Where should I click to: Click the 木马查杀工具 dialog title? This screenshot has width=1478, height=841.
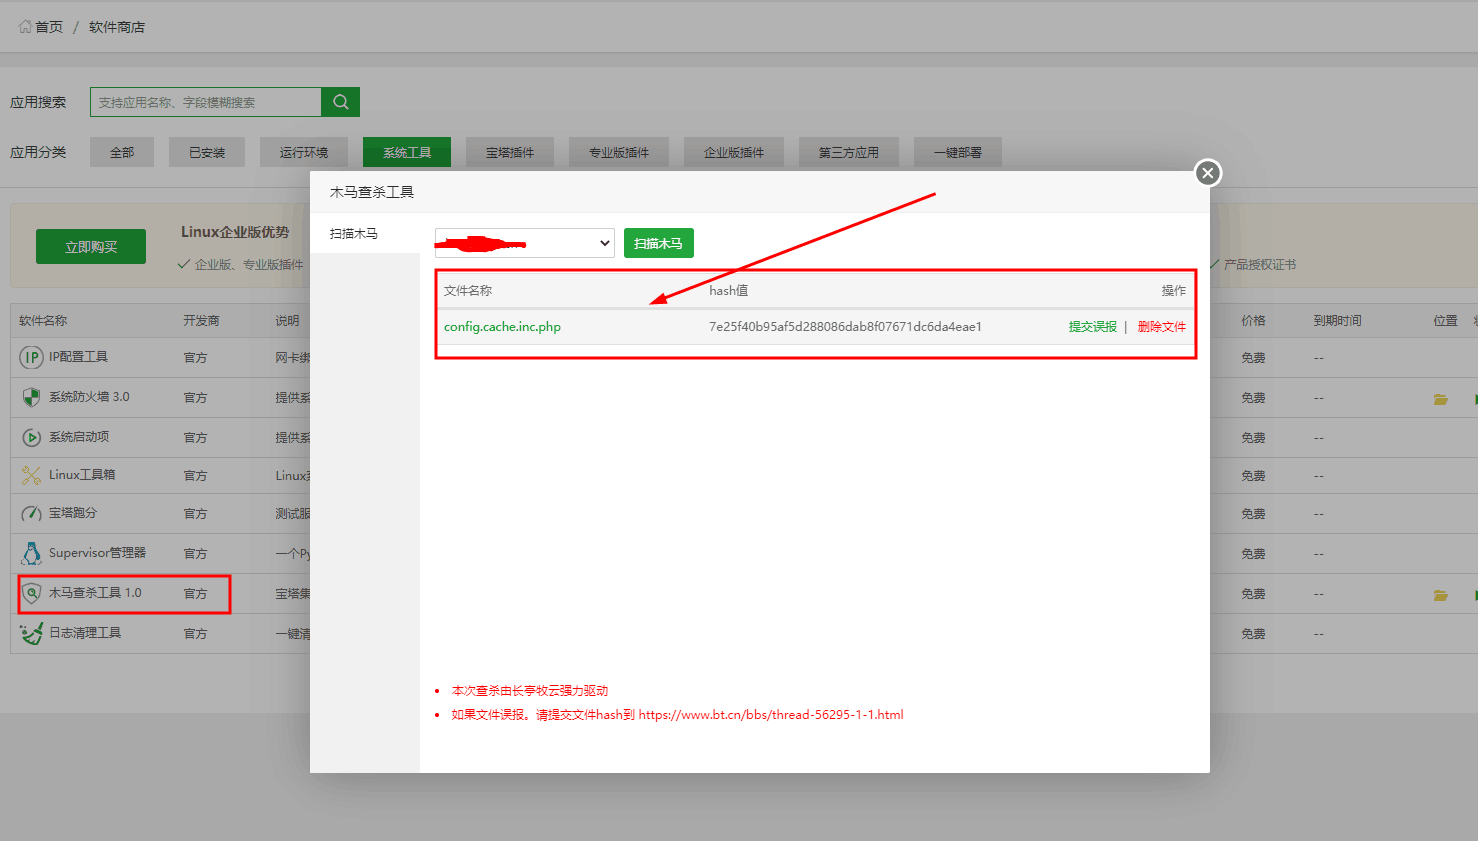[372, 192]
